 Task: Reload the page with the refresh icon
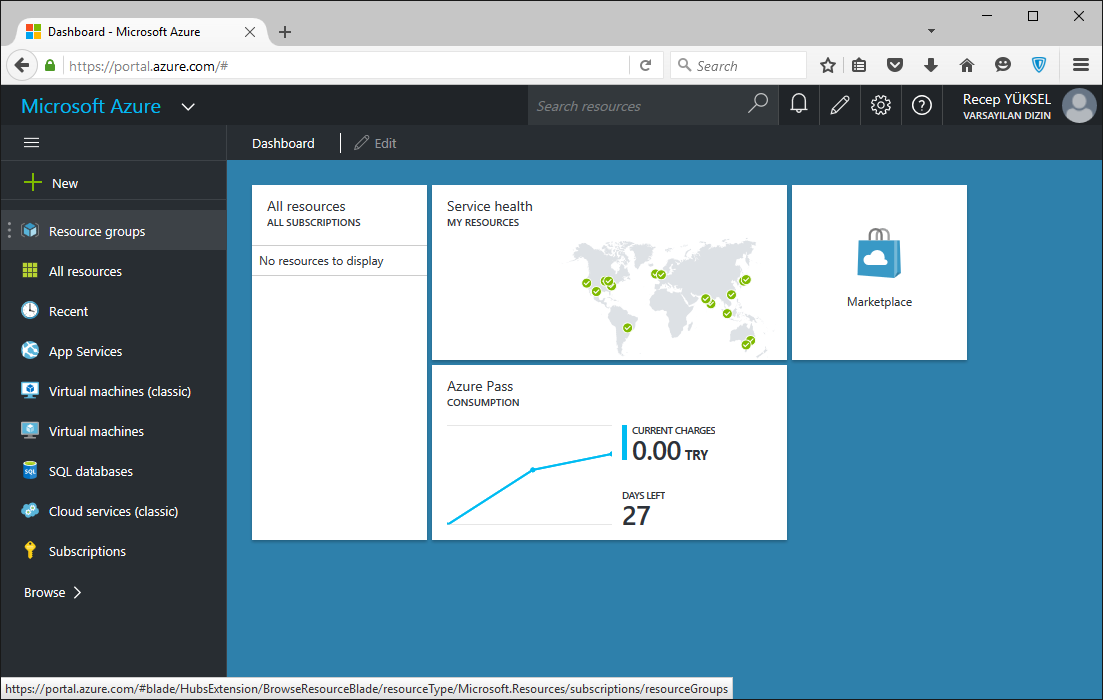646,65
